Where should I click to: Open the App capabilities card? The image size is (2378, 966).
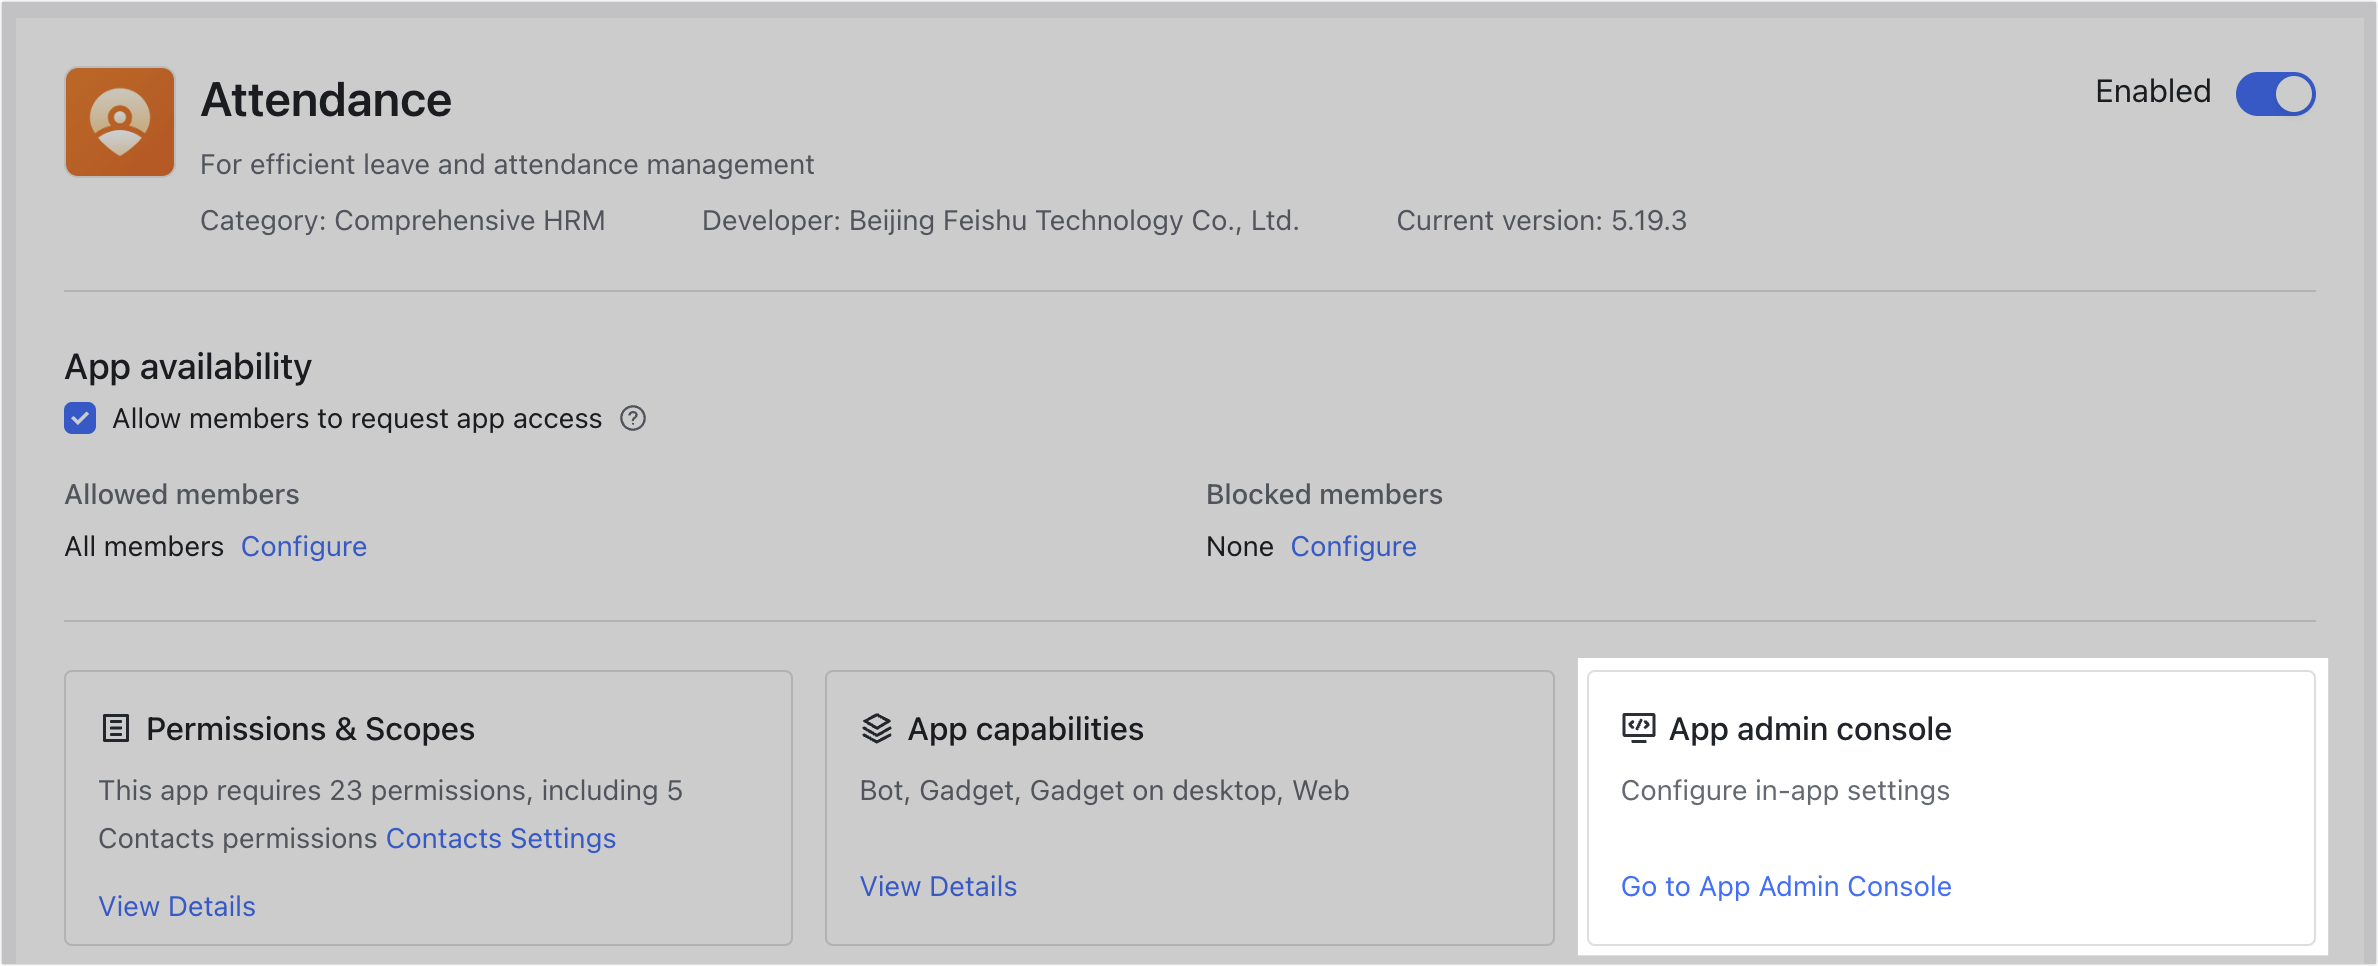[x=1189, y=807]
